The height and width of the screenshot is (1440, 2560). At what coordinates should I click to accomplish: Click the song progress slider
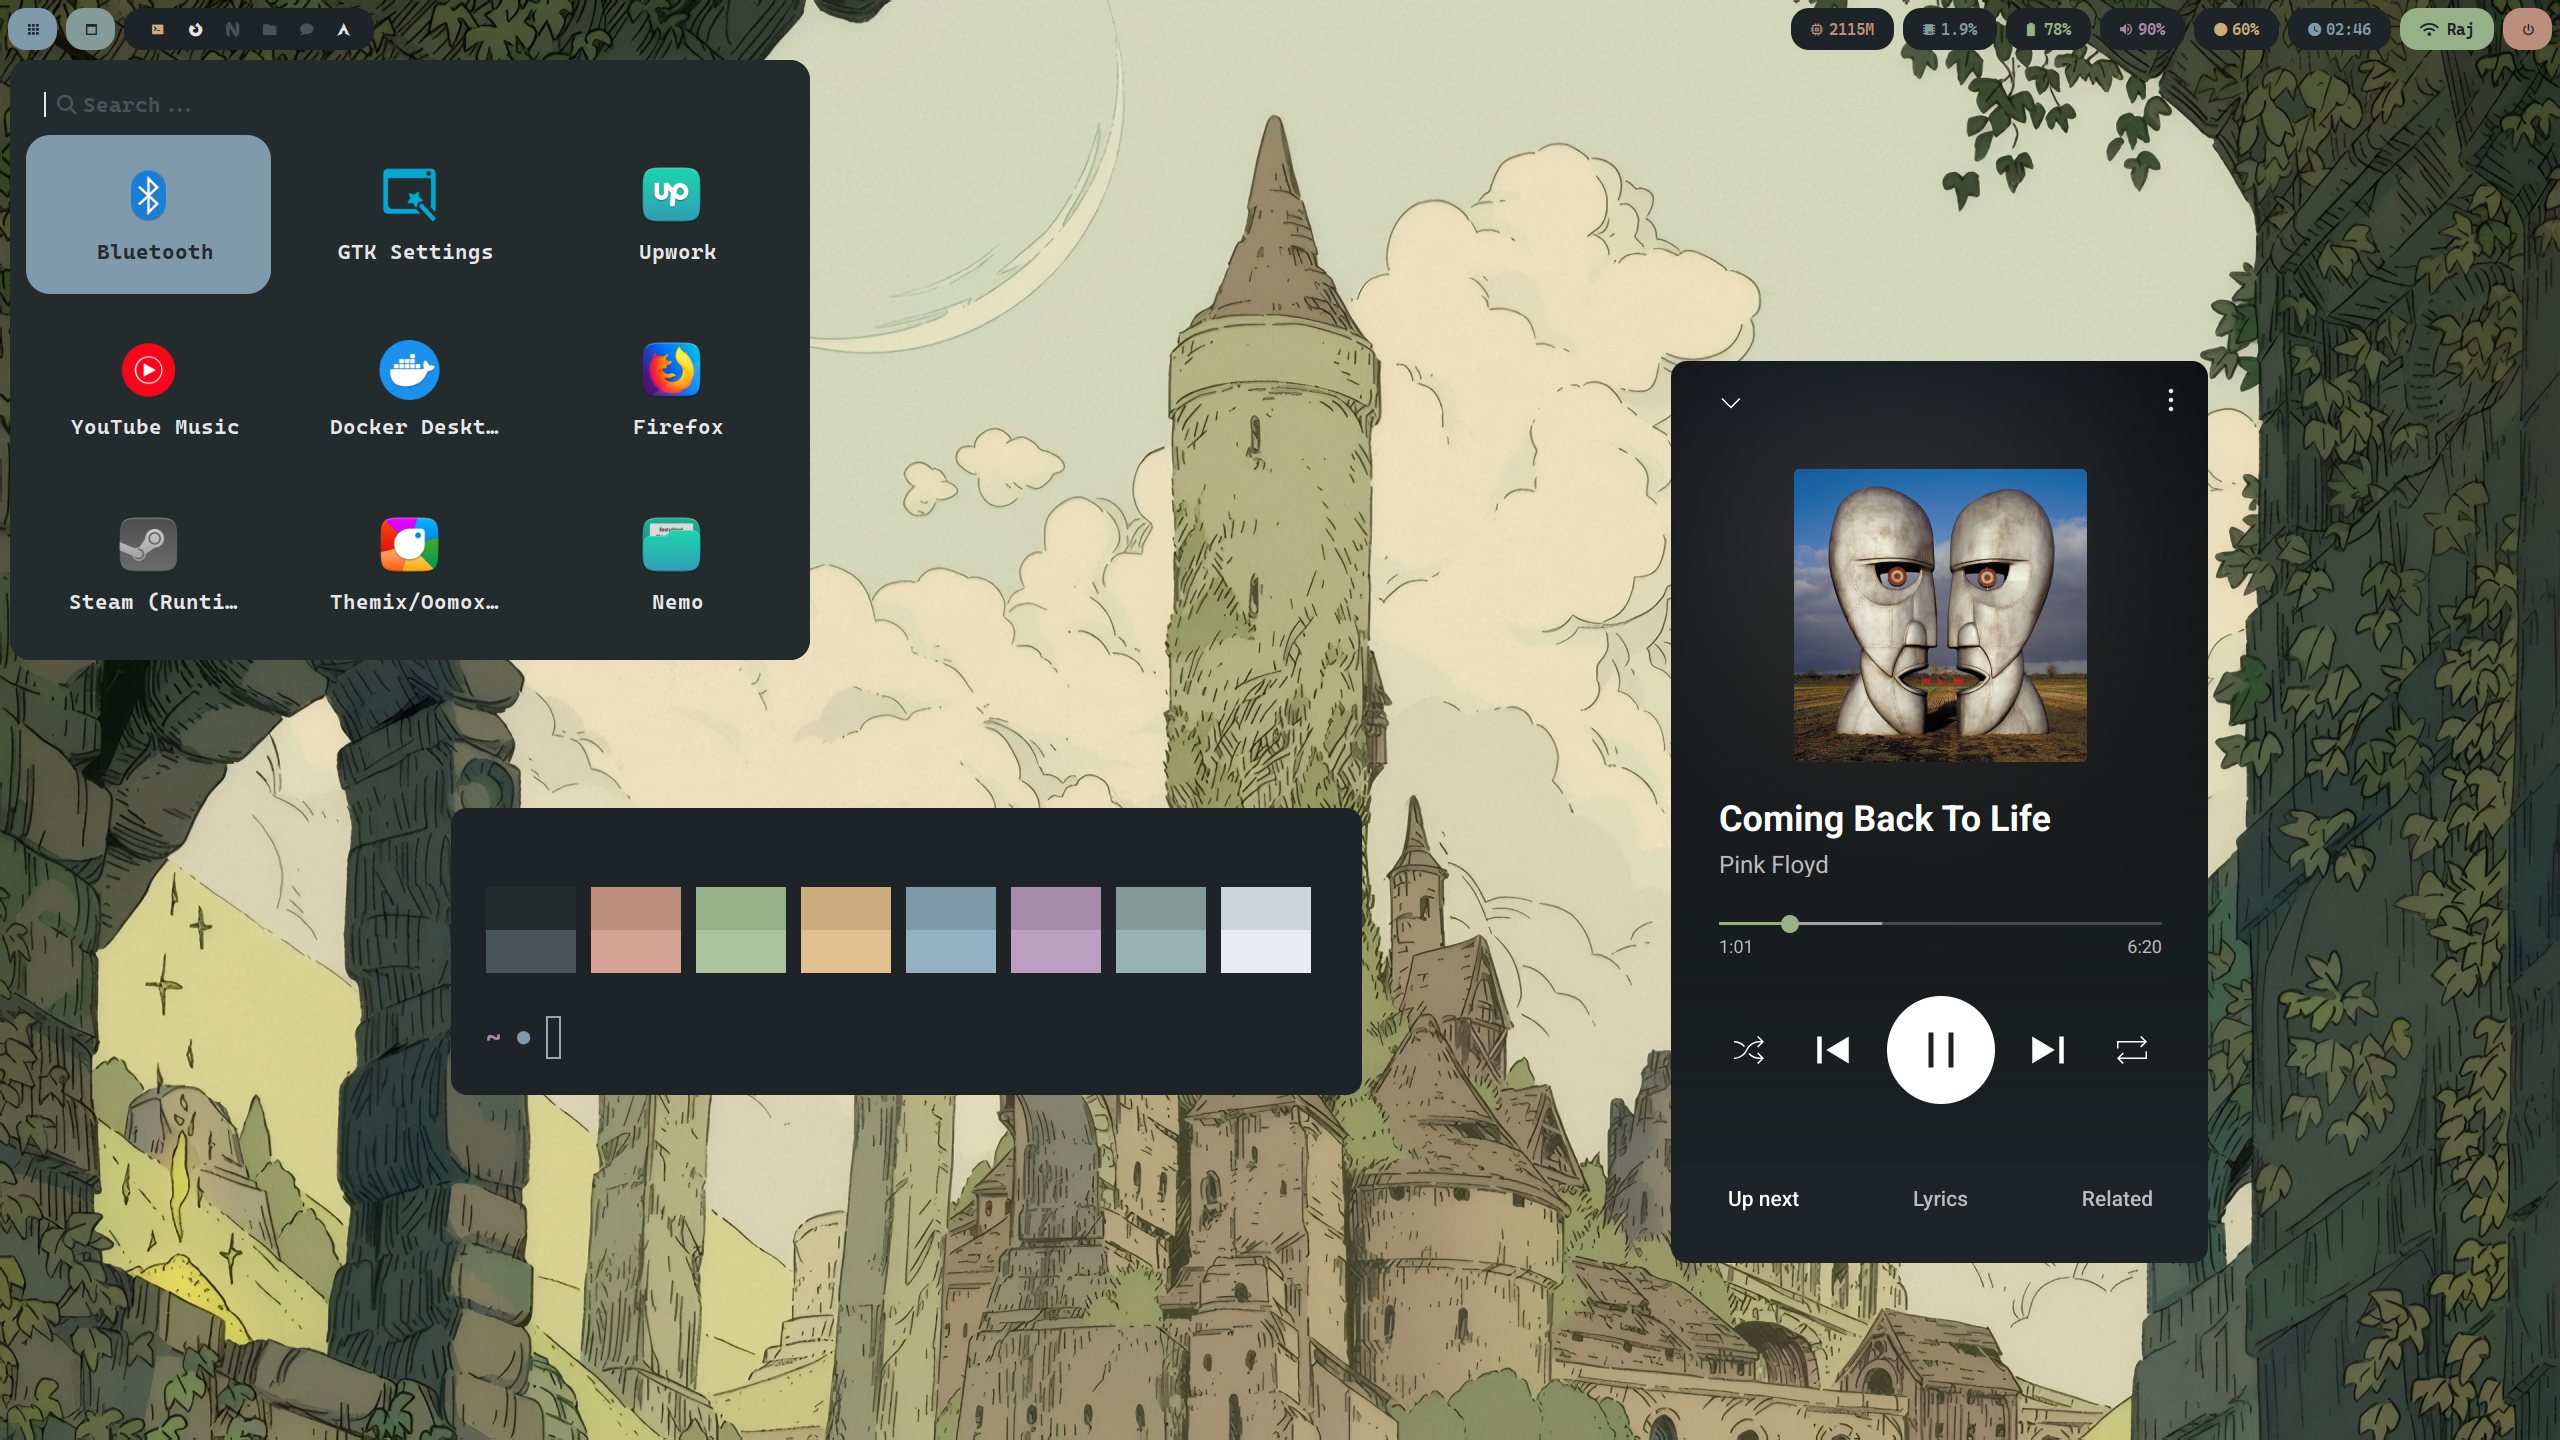tap(1940, 924)
